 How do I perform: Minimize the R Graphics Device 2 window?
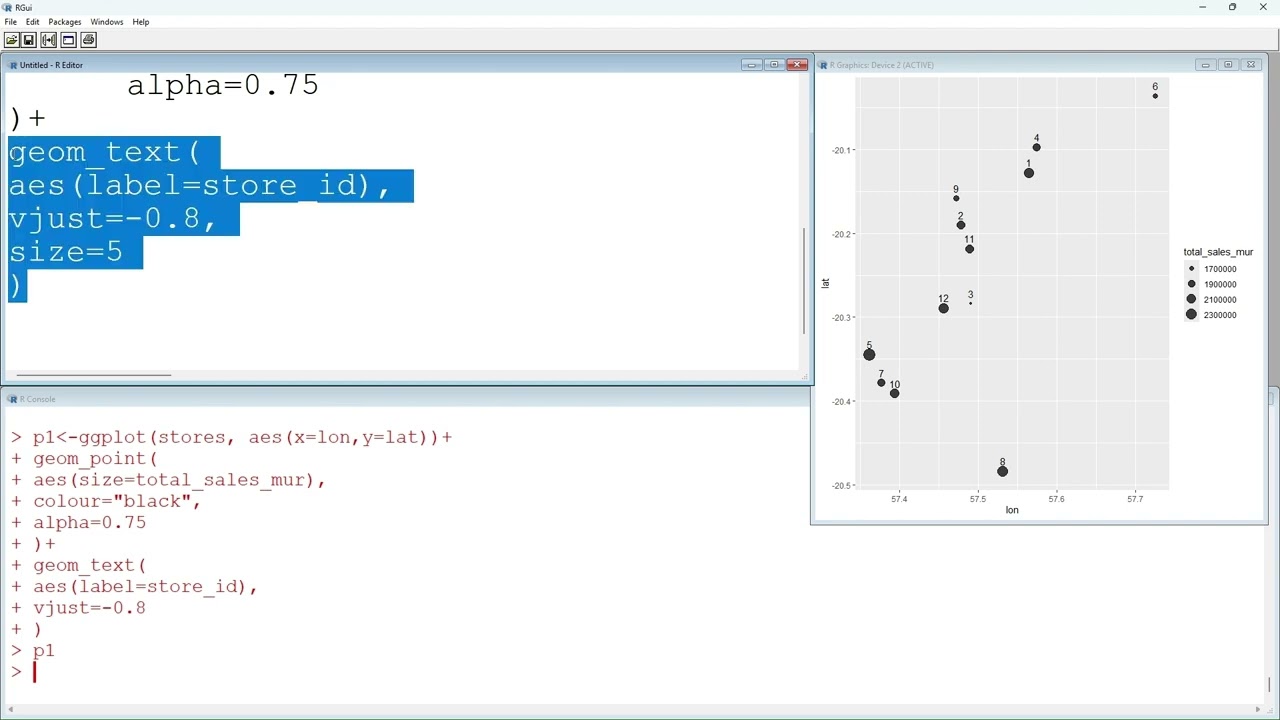click(x=1206, y=65)
